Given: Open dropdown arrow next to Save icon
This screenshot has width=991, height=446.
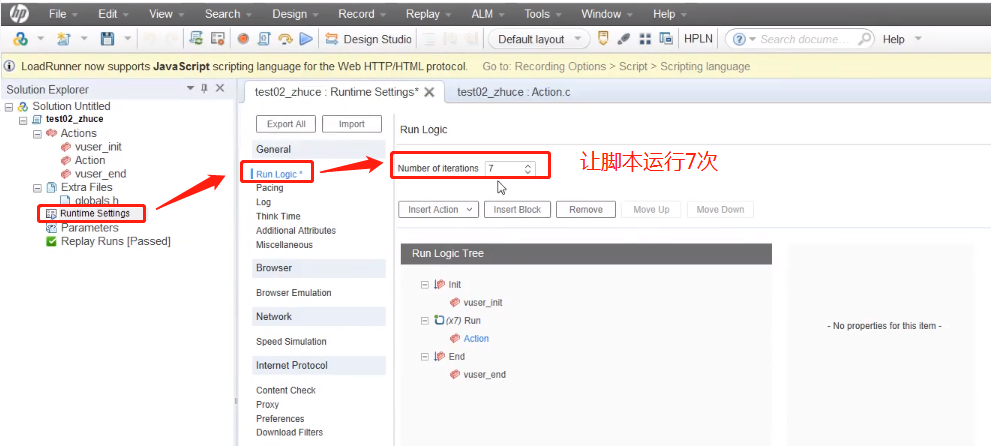Looking at the screenshot, I should [x=127, y=39].
